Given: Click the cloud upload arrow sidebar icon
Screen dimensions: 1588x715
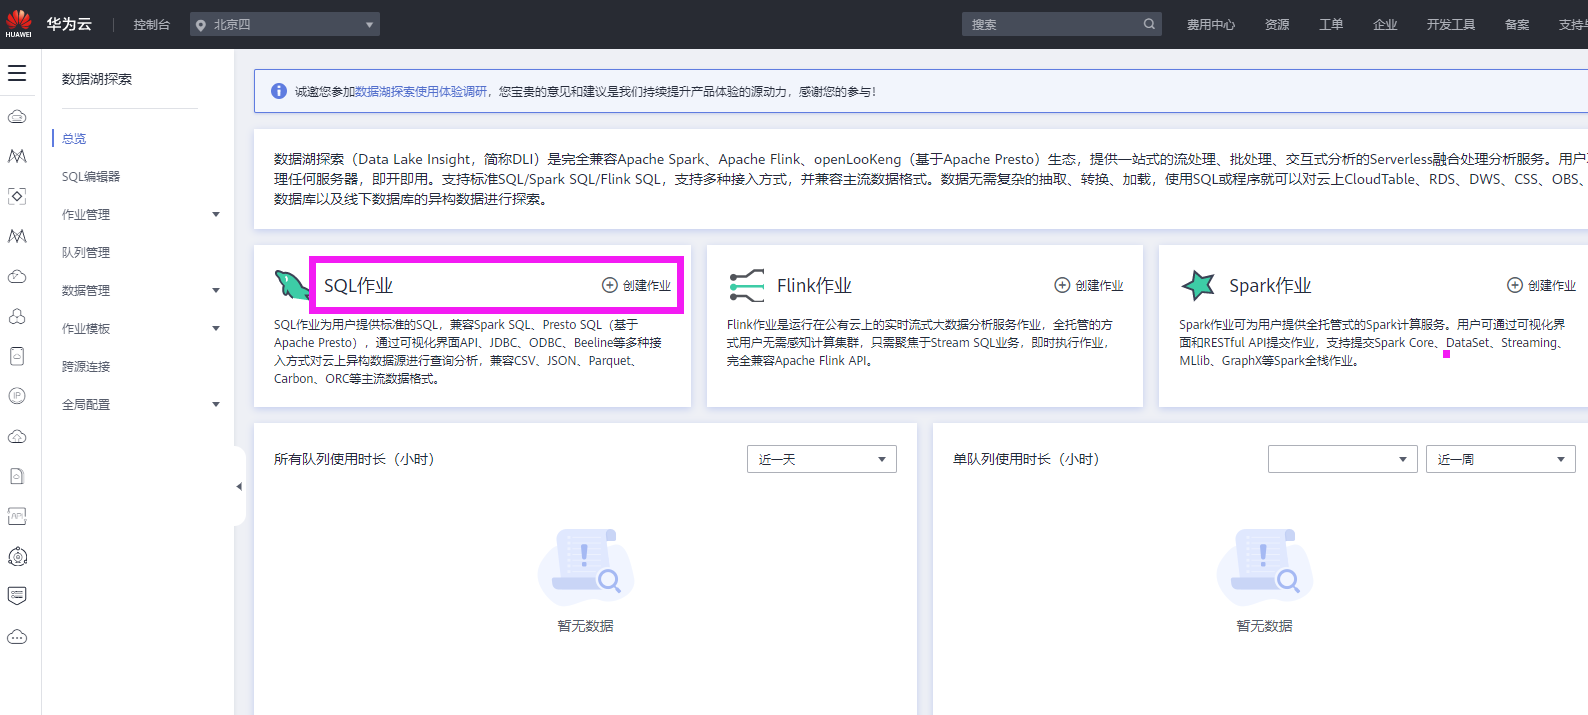Looking at the screenshot, I should (x=17, y=436).
